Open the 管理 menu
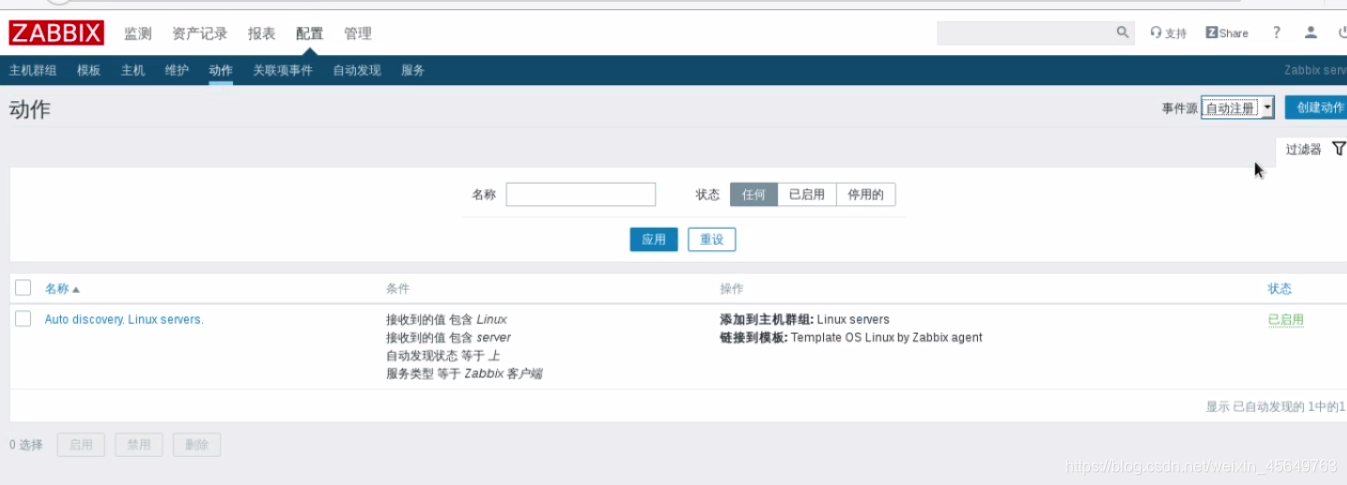Screen dimensions: 1347x485 358,33
